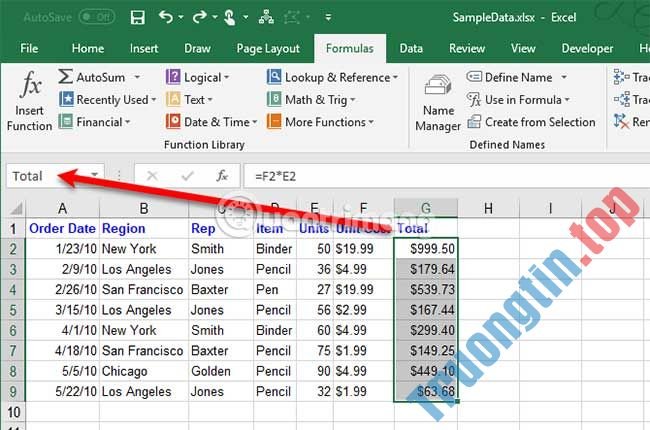Click the Trace Precedents icon
Image resolution: width=650 pixels, height=430 pixels.
tap(621, 77)
